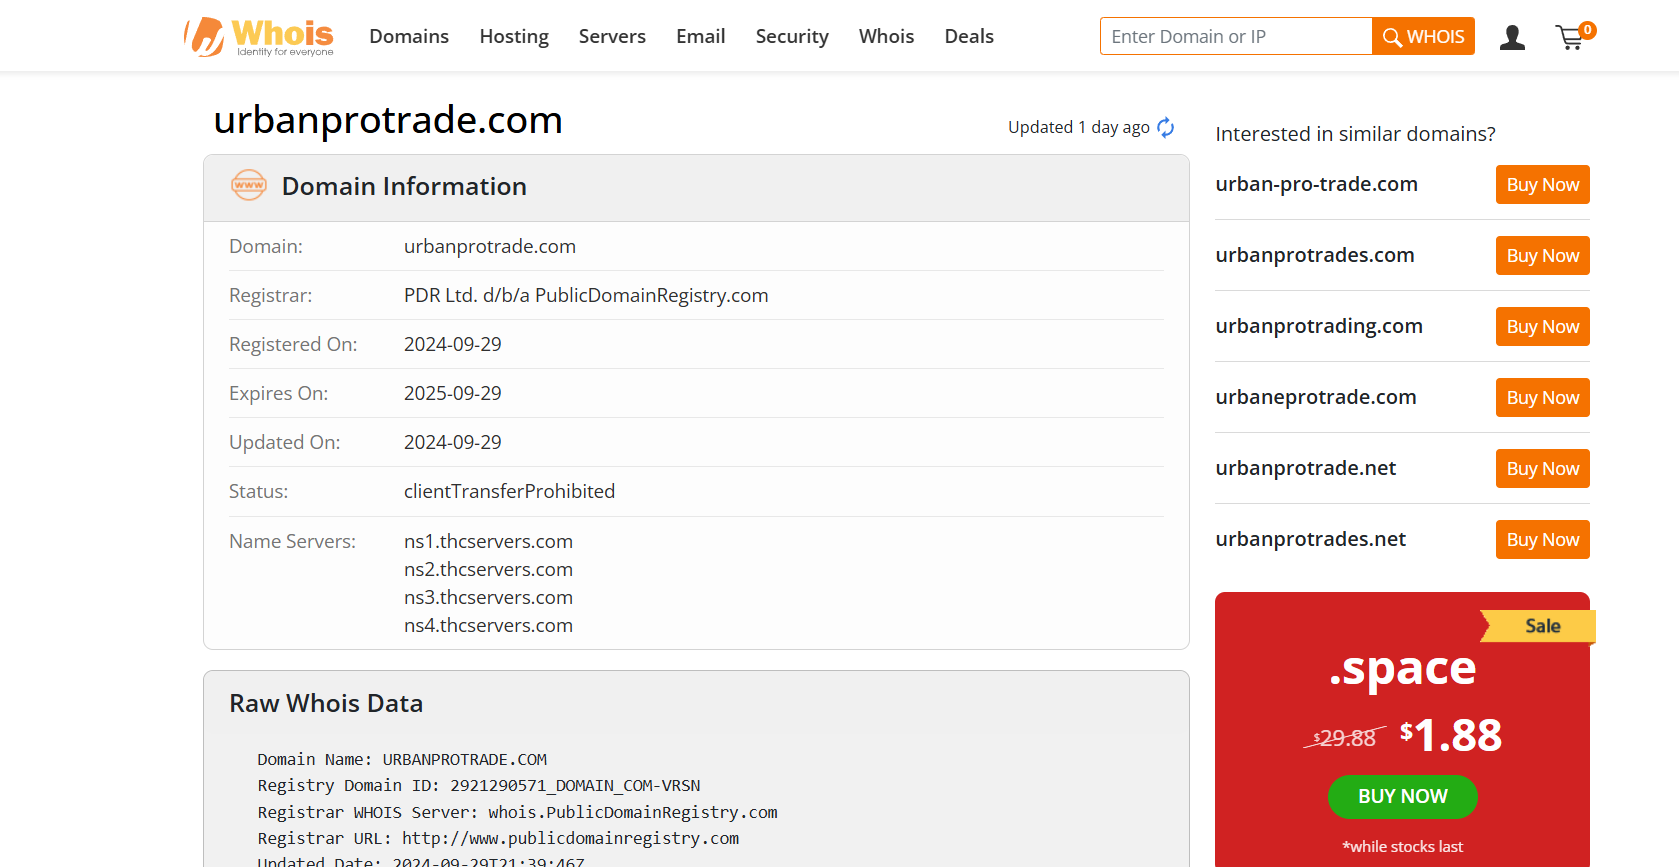Click the urban-pro-trade.com suggestion text
The width and height of the screenshot is (1679, 867).
1316,184
